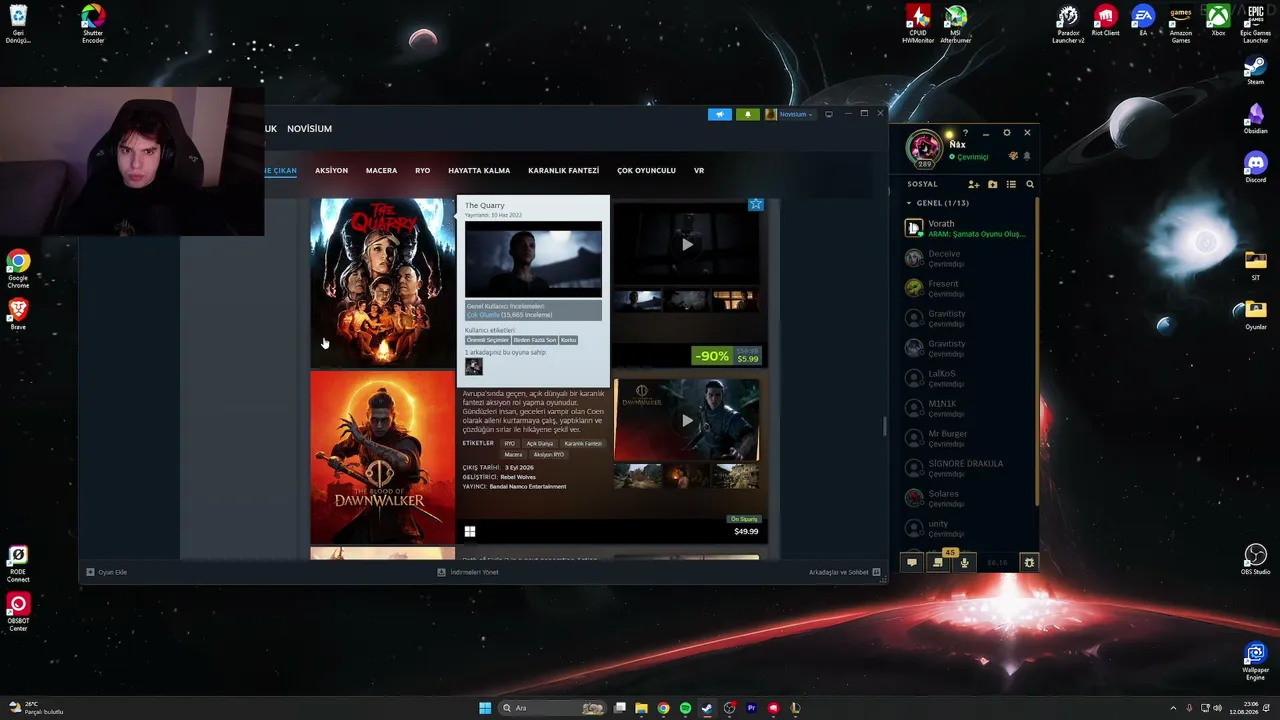Click the Windows platform icon on Dawnwalker
The image size is (1280, 720).
[x=469, y=531]
